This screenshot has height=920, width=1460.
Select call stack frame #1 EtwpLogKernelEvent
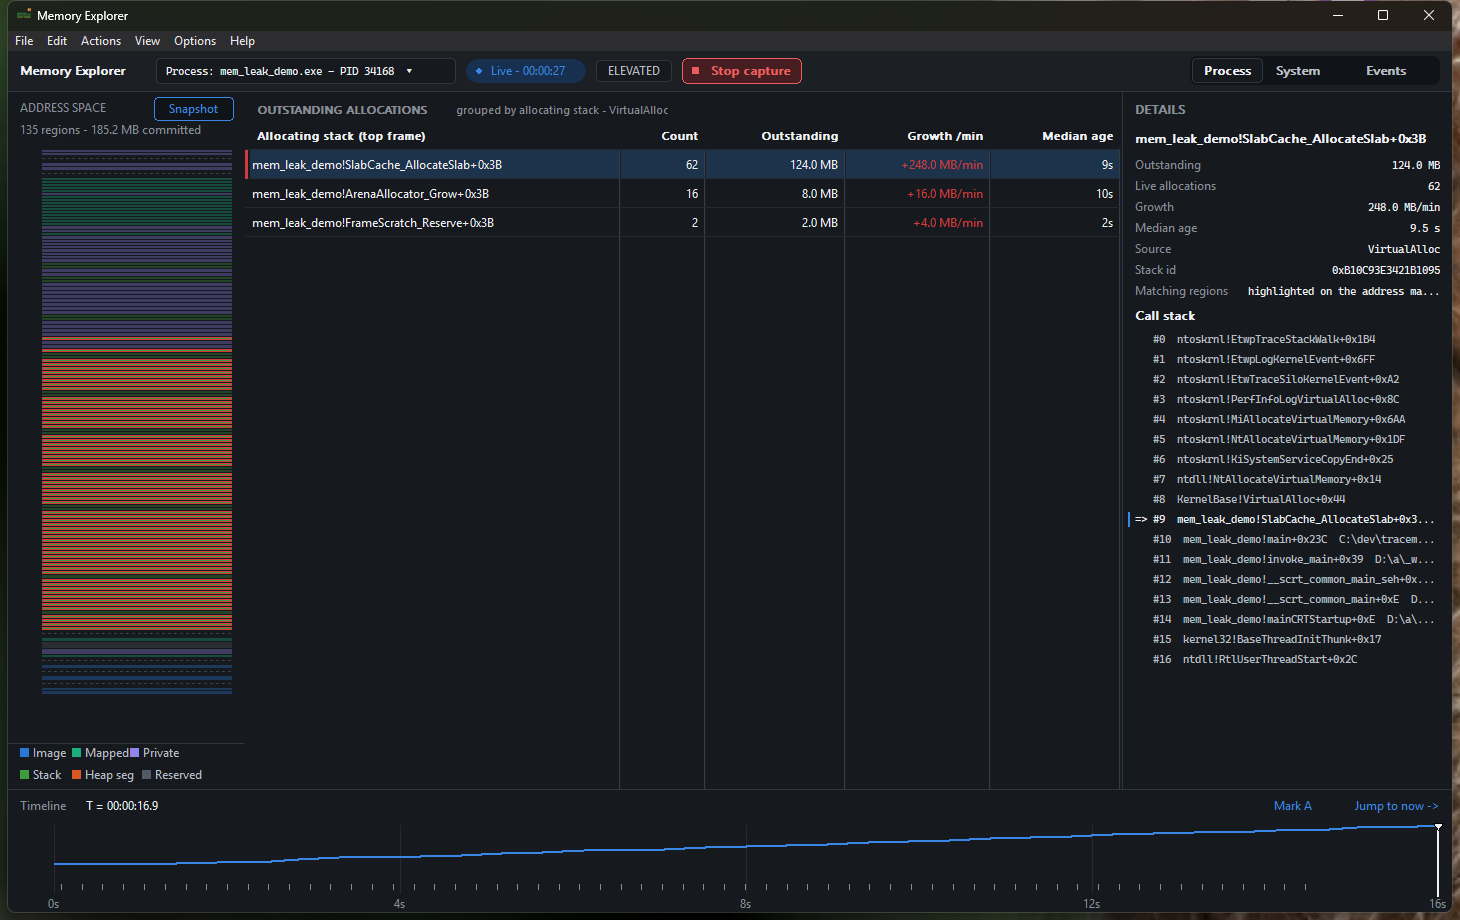1285,359
